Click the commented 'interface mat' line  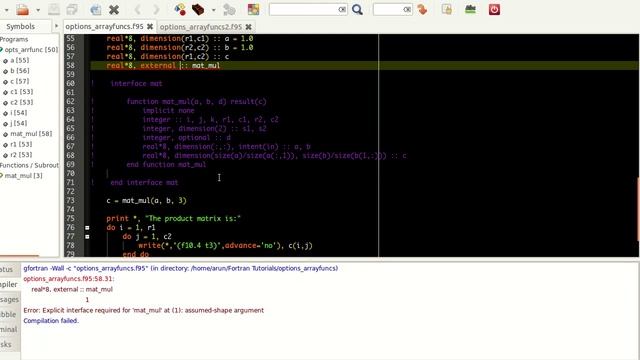[136, 84]
